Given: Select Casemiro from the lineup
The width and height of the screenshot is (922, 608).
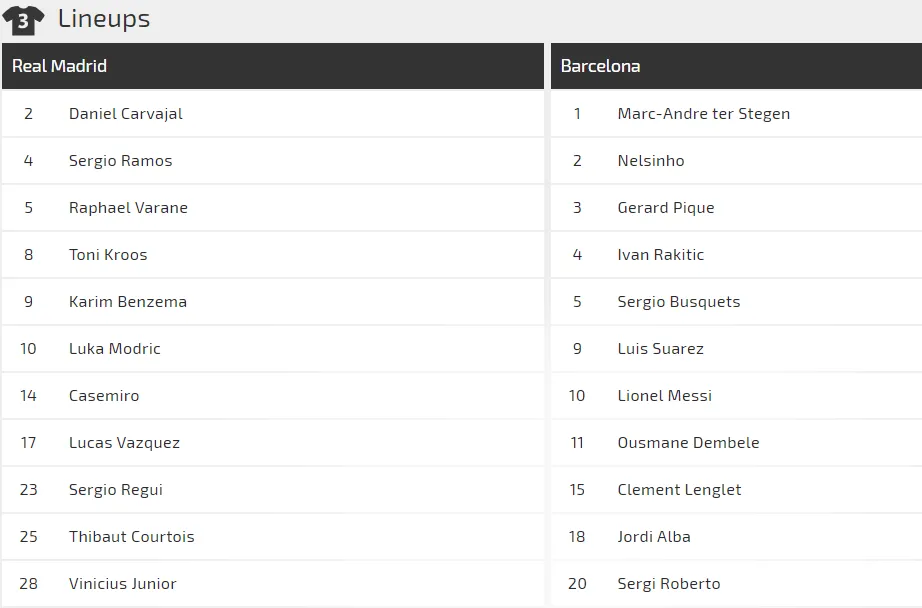Looking at the screenshot, I should (x=104, y=396).
